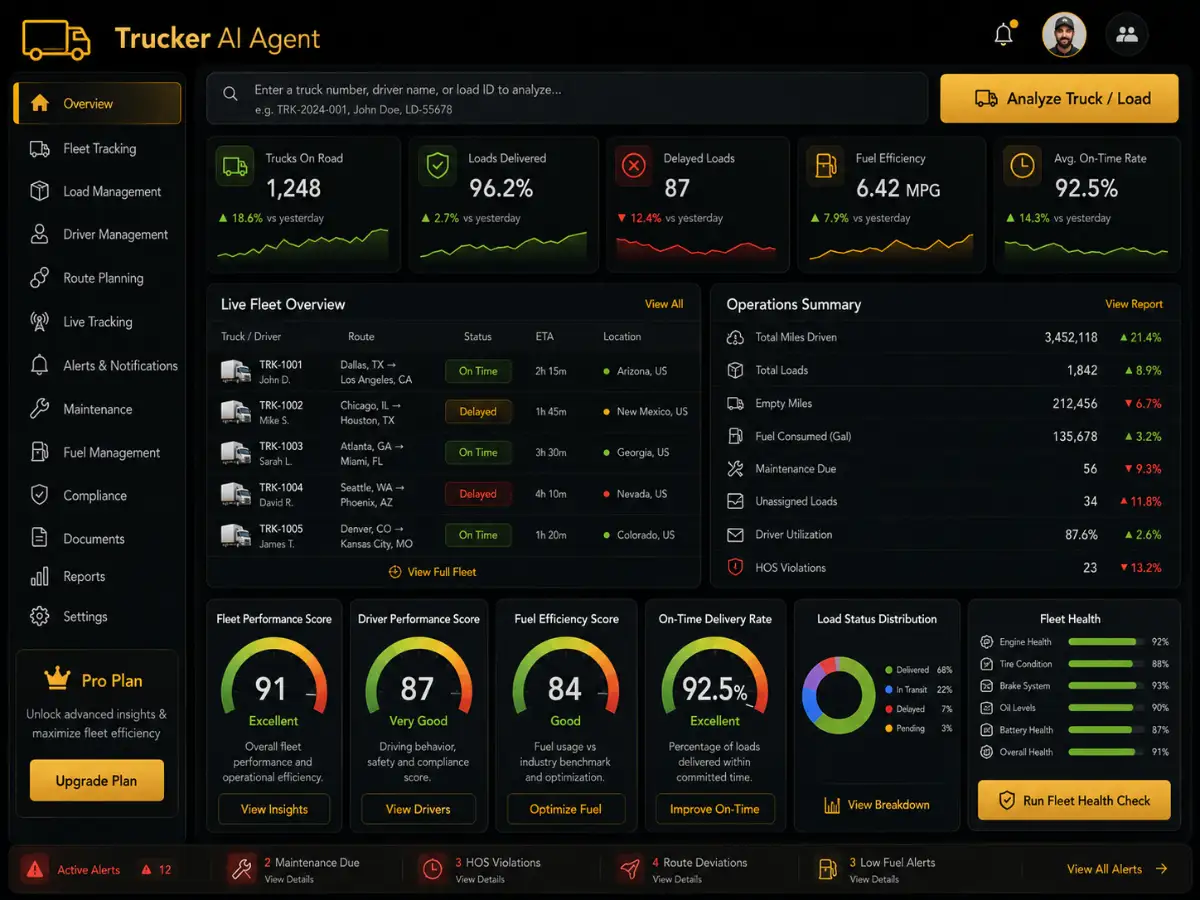Image resolution: width=1200 pixels, height=900 pixels.
Task: Click View Report in Operations Summary
Action: click(x=1134, y=304)
